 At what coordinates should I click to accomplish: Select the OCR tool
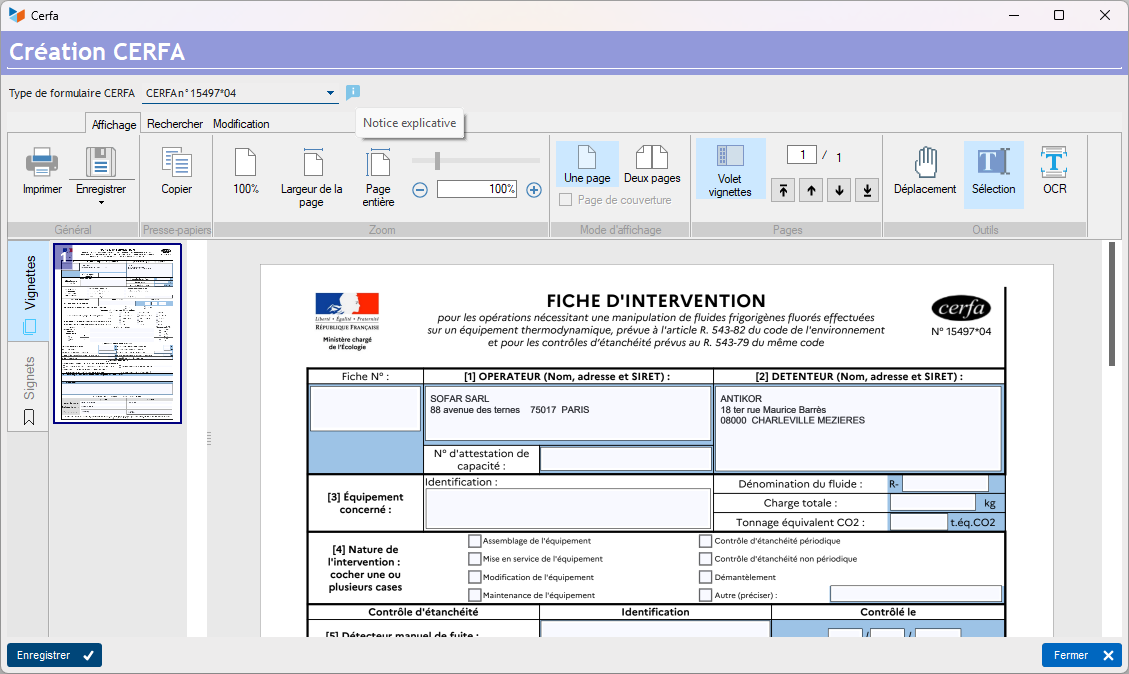click(1054, 171)
